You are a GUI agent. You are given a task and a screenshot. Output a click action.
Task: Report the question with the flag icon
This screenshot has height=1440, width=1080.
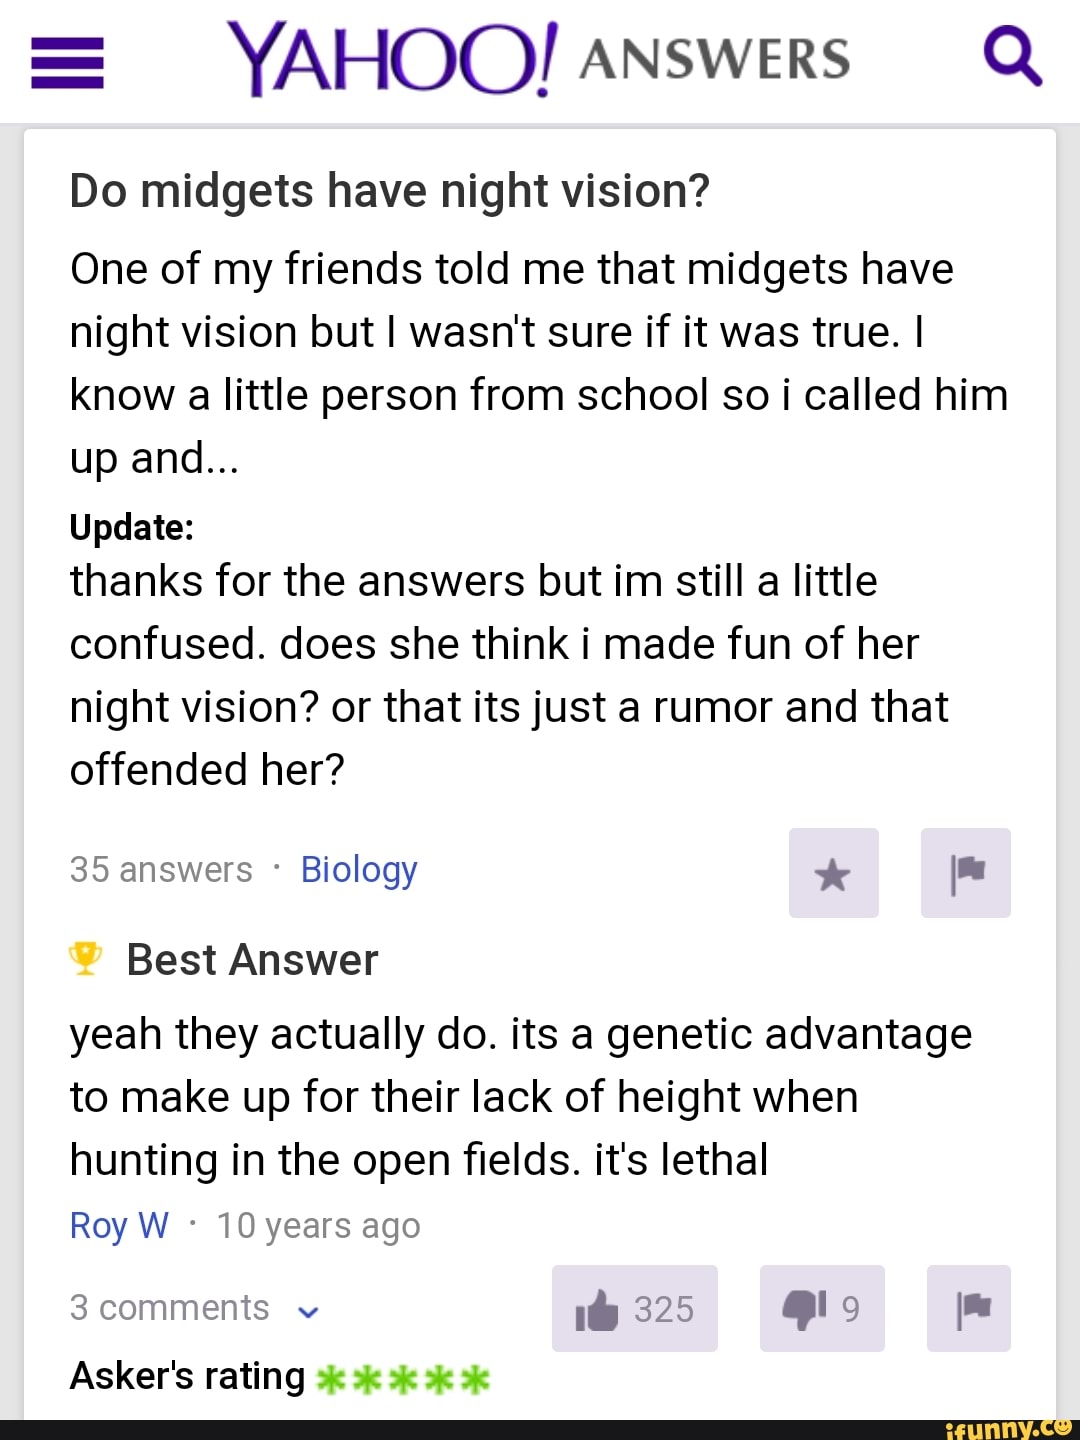point(965,873)
